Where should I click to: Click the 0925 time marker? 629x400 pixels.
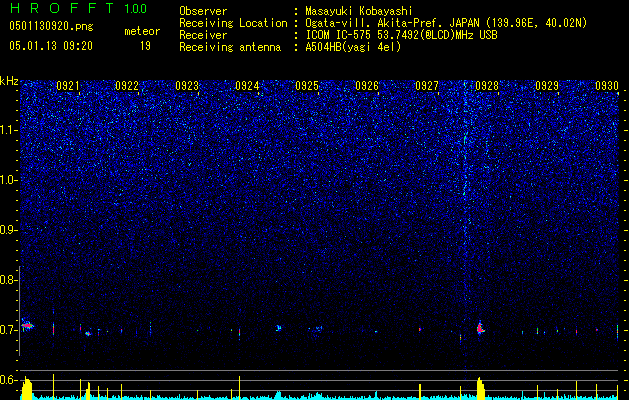pos(307,86)
